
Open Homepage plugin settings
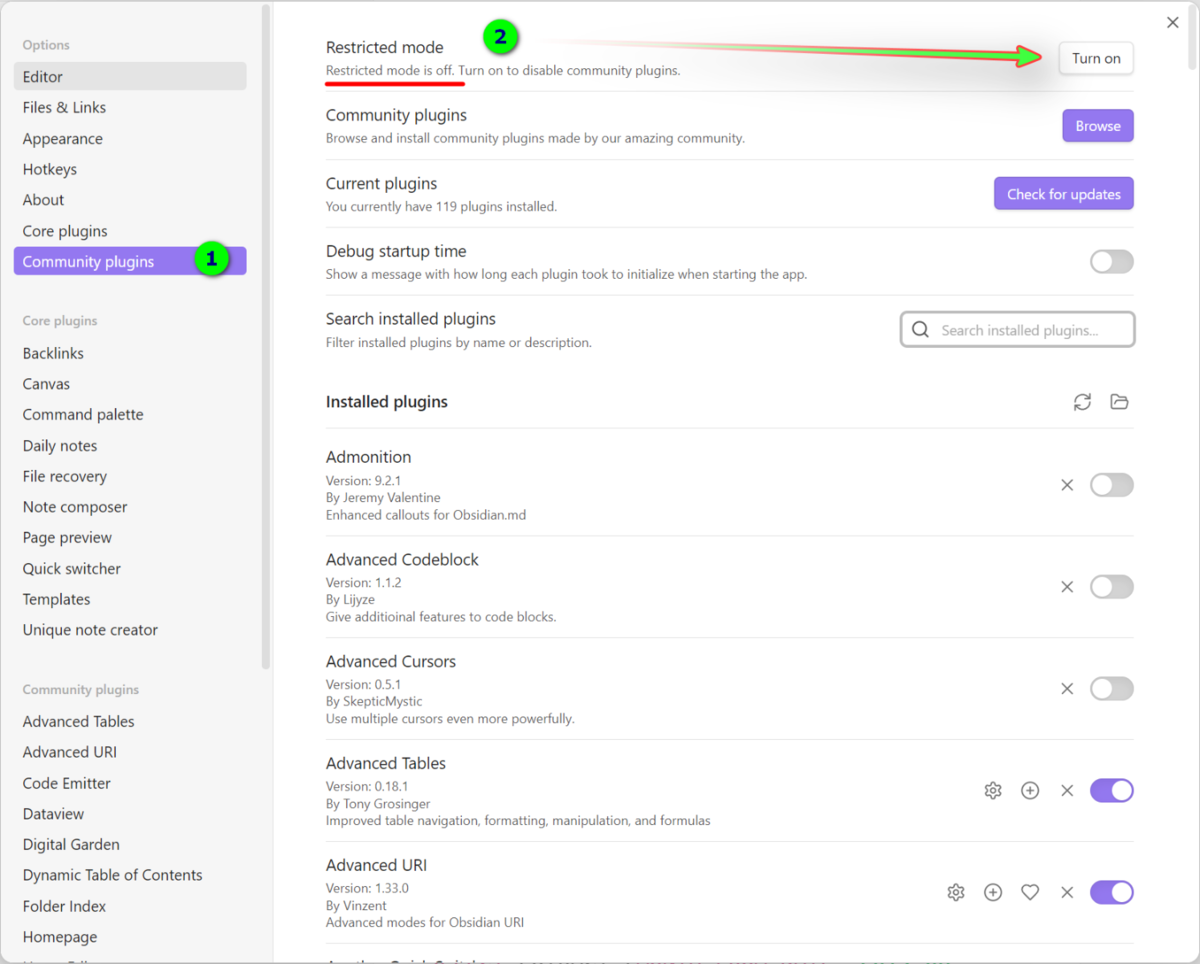click(x=130, y=937)
